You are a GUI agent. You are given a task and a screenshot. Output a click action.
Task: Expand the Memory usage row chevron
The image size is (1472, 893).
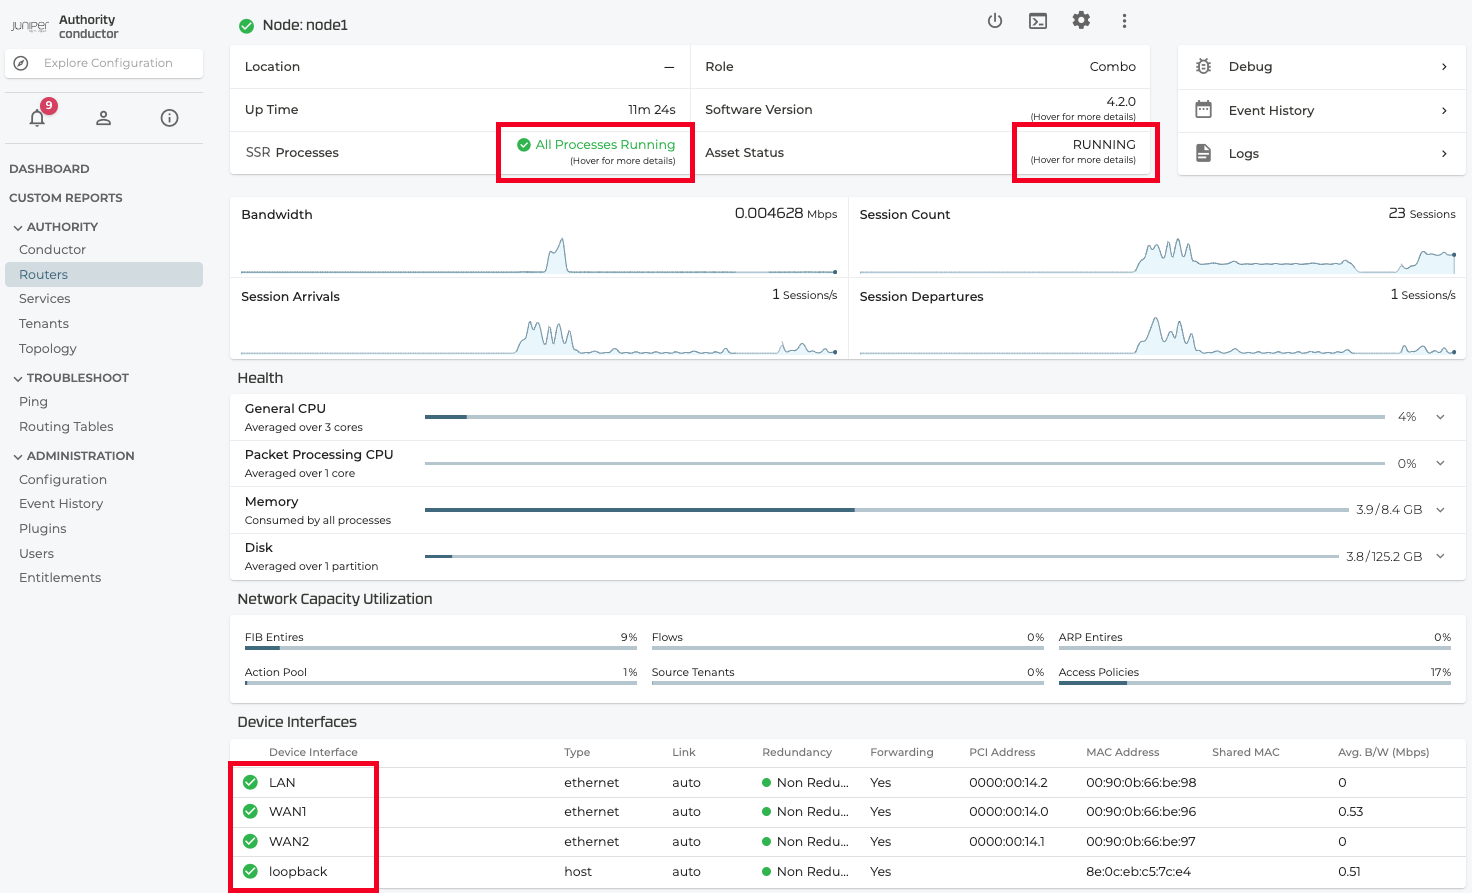coord(1440,510)
